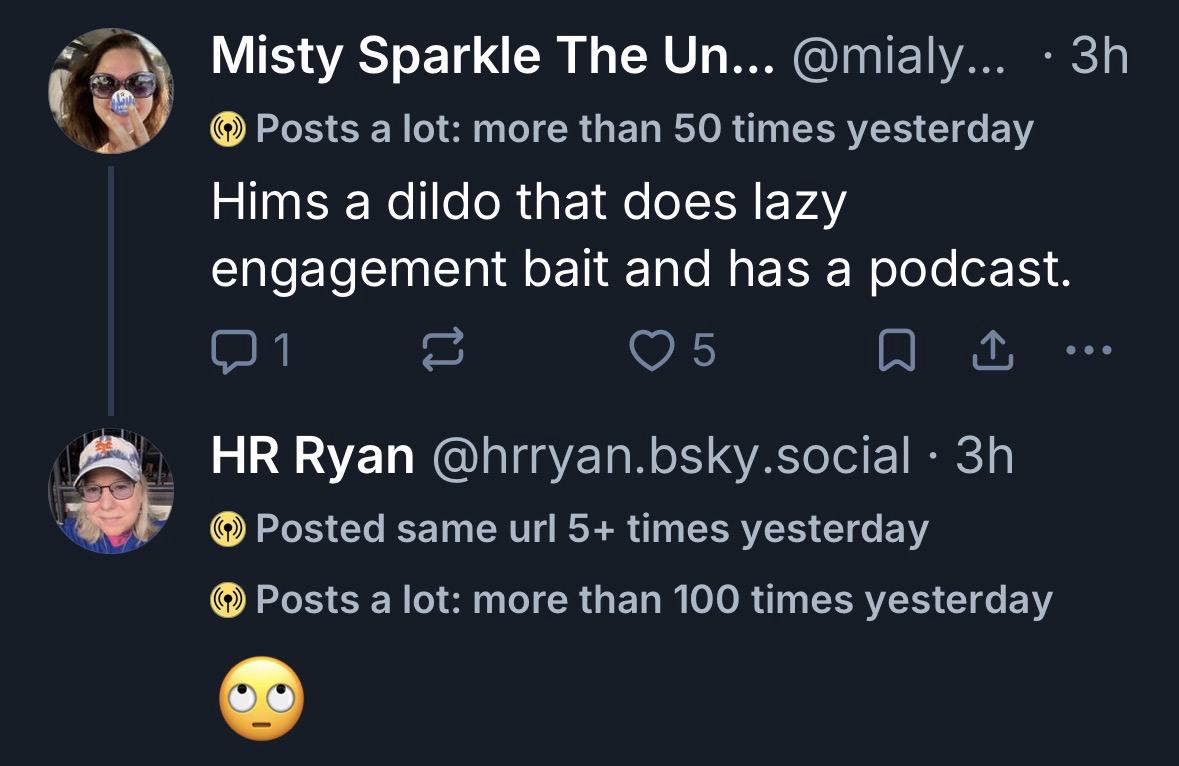Viewport: 1179px width, 766px height.
Task: Open the three-dot more options menu
Action: point(1086,351)
